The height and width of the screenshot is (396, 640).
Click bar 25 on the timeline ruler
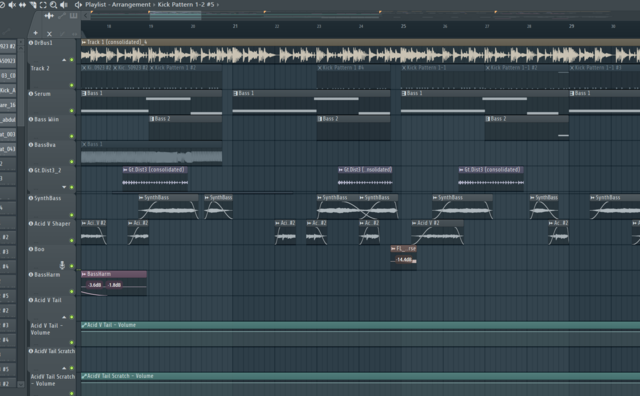coord(403,26)
